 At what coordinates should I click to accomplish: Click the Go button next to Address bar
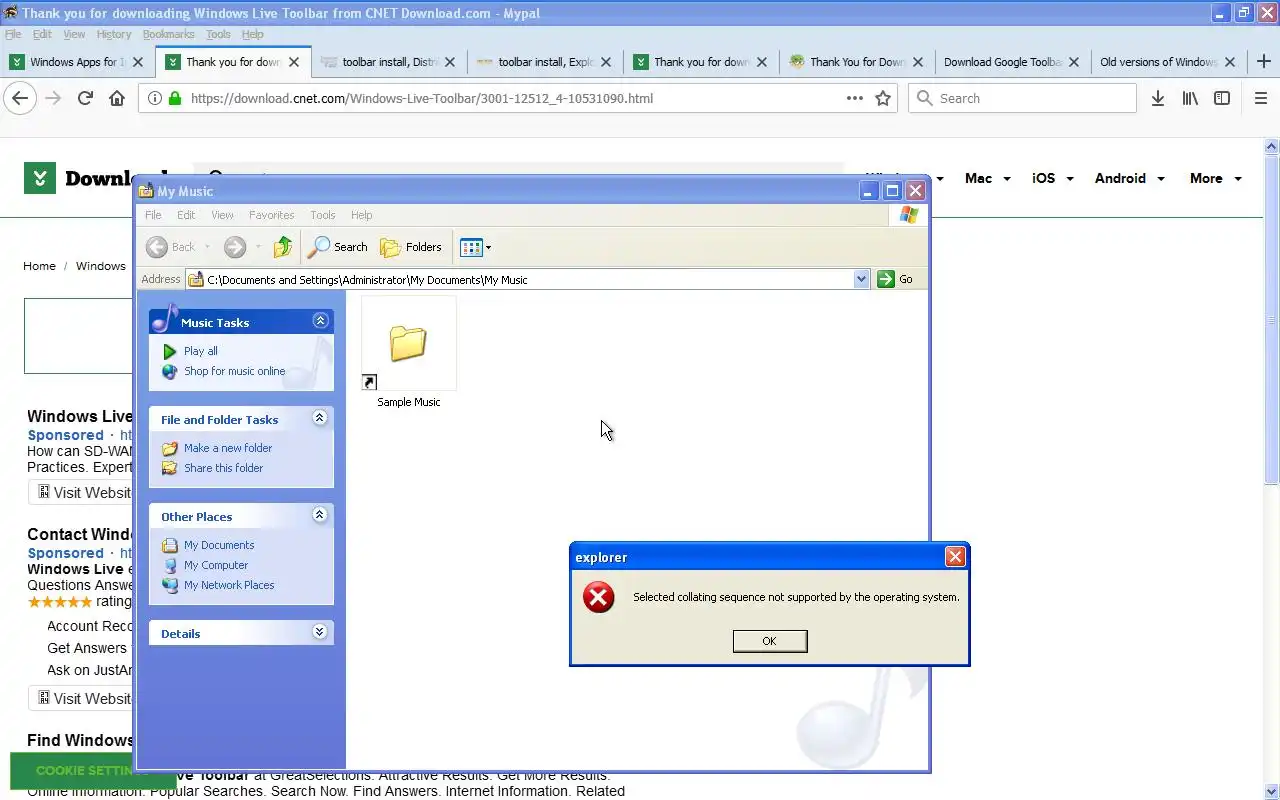tap(895, 280)
